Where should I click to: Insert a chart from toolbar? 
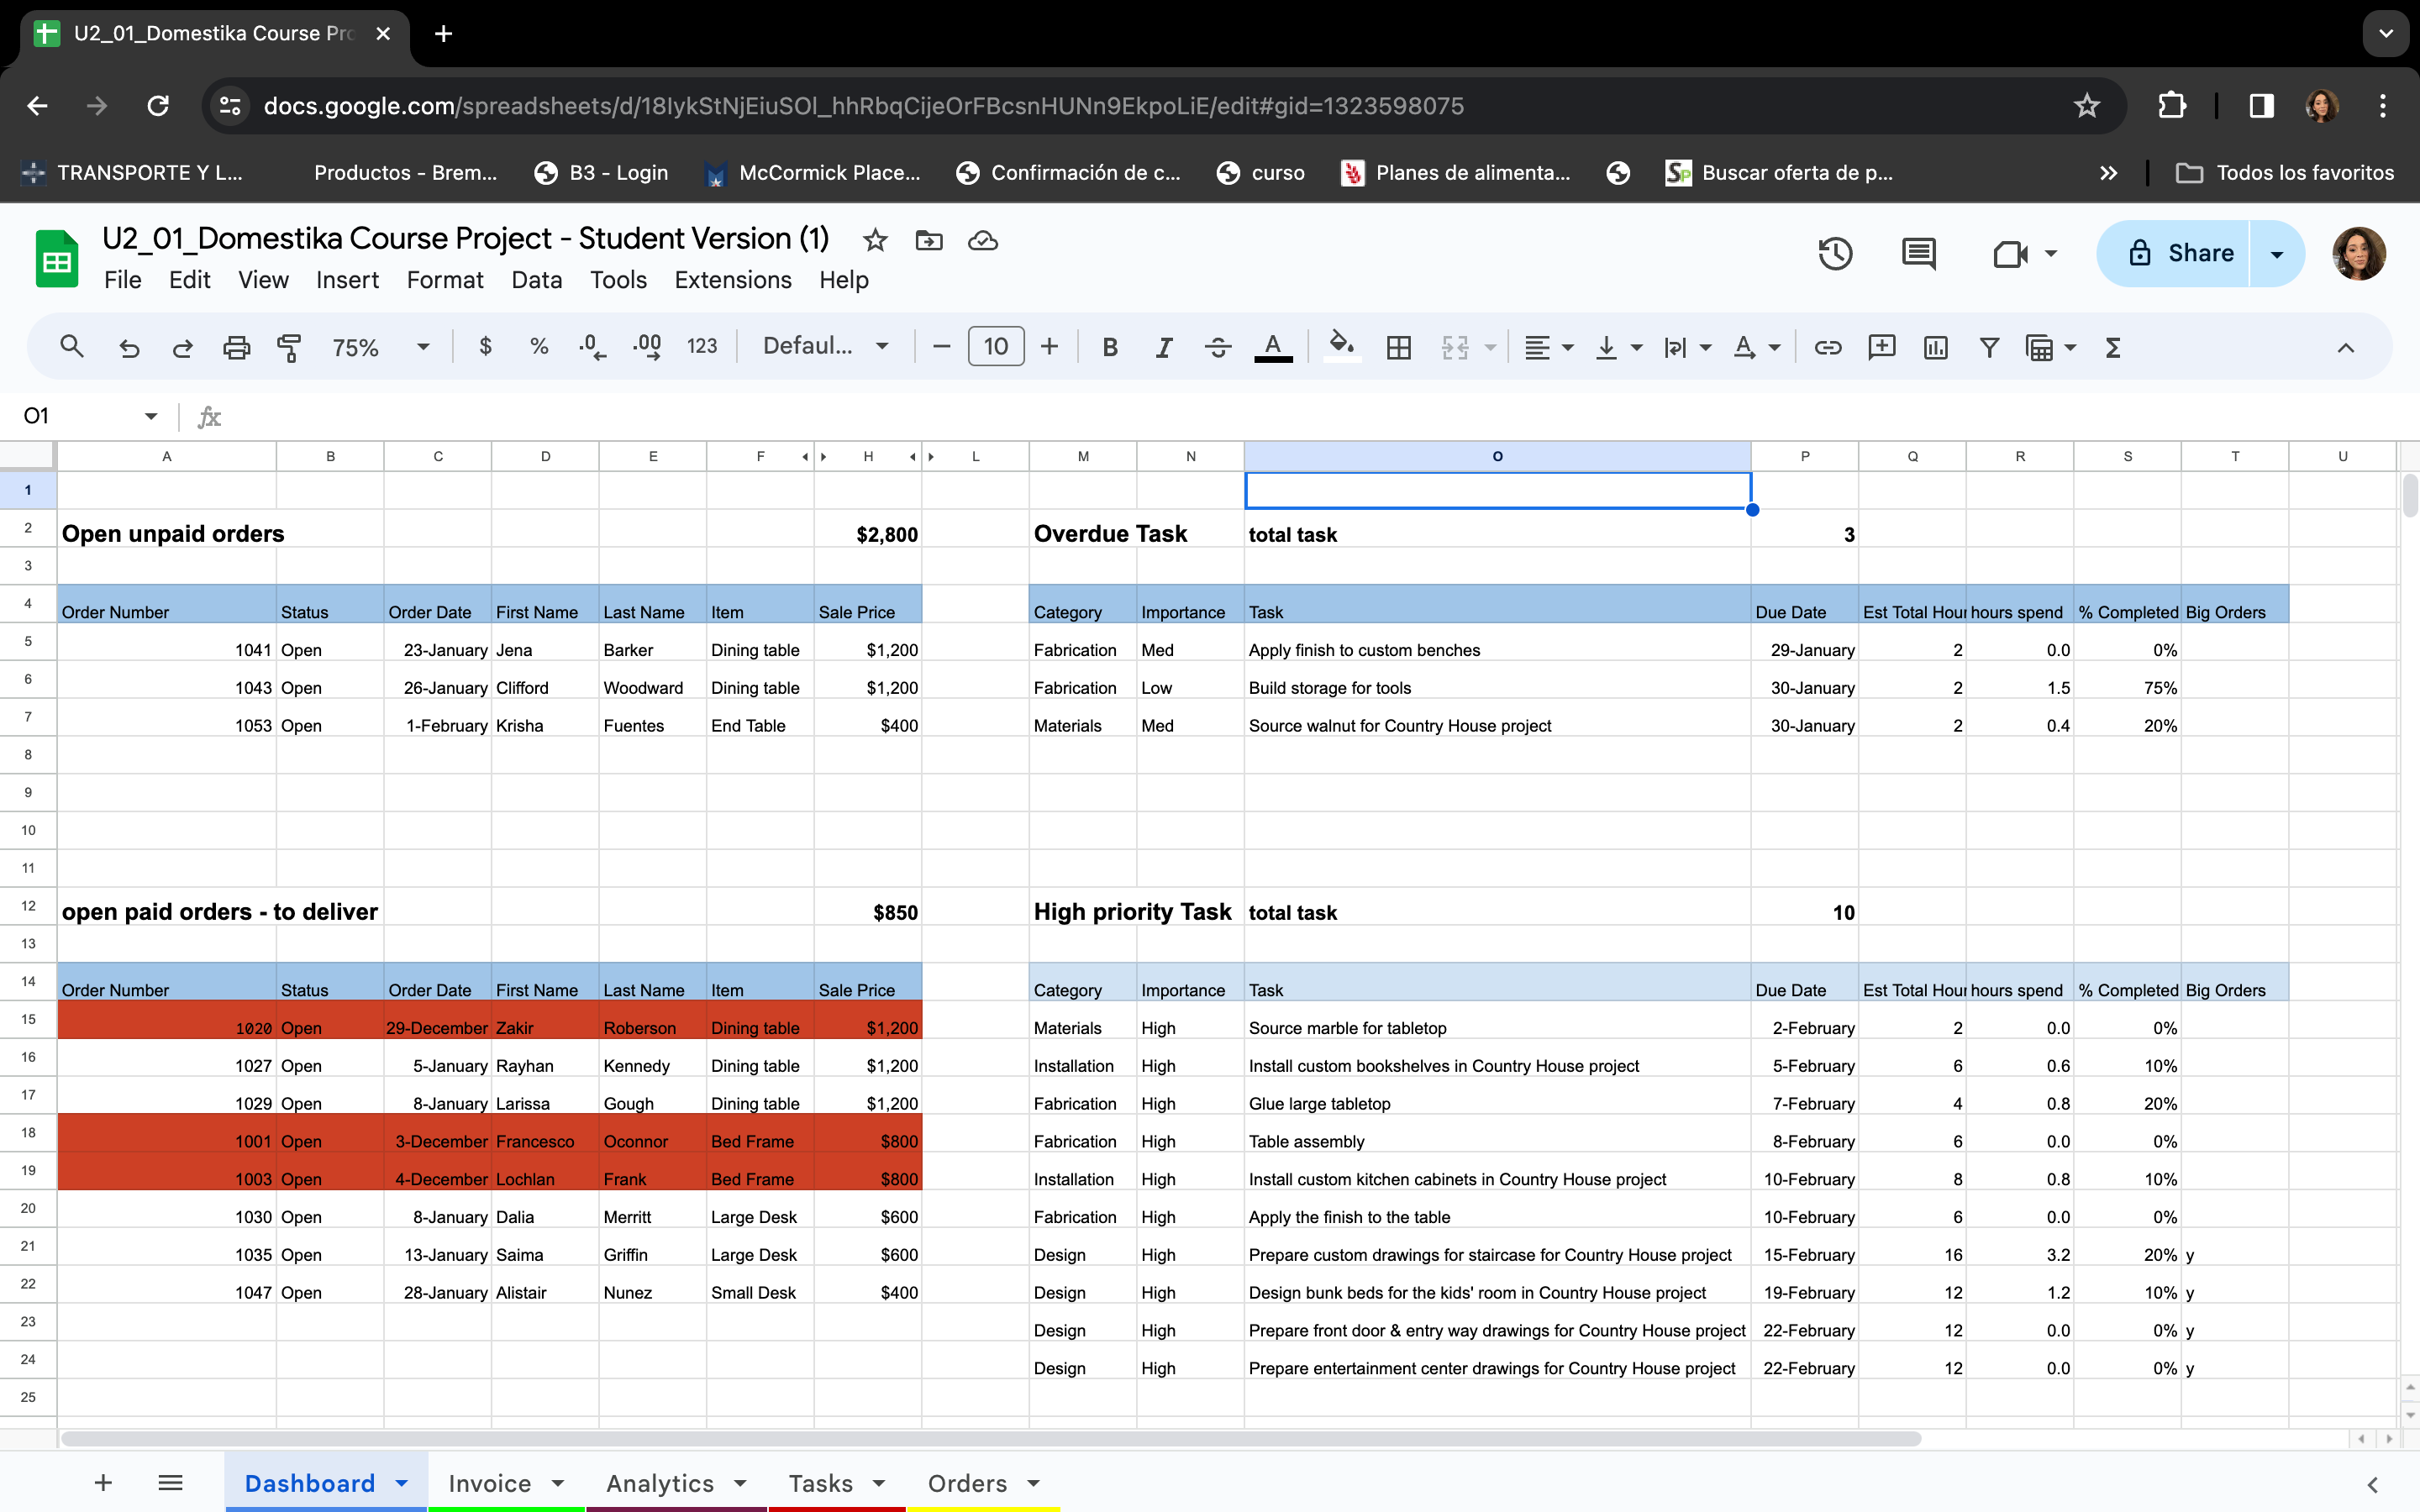pyautogui.click(x=1935, y=347)
